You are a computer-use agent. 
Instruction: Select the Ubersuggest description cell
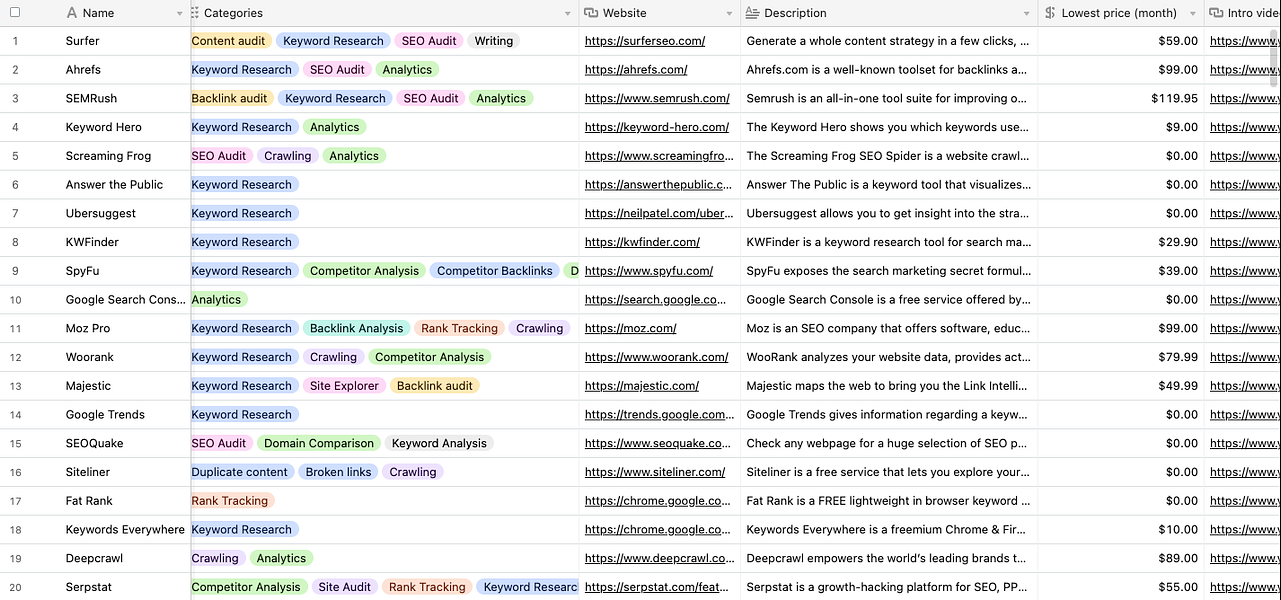pyautogui.click(x=889, y=214)
